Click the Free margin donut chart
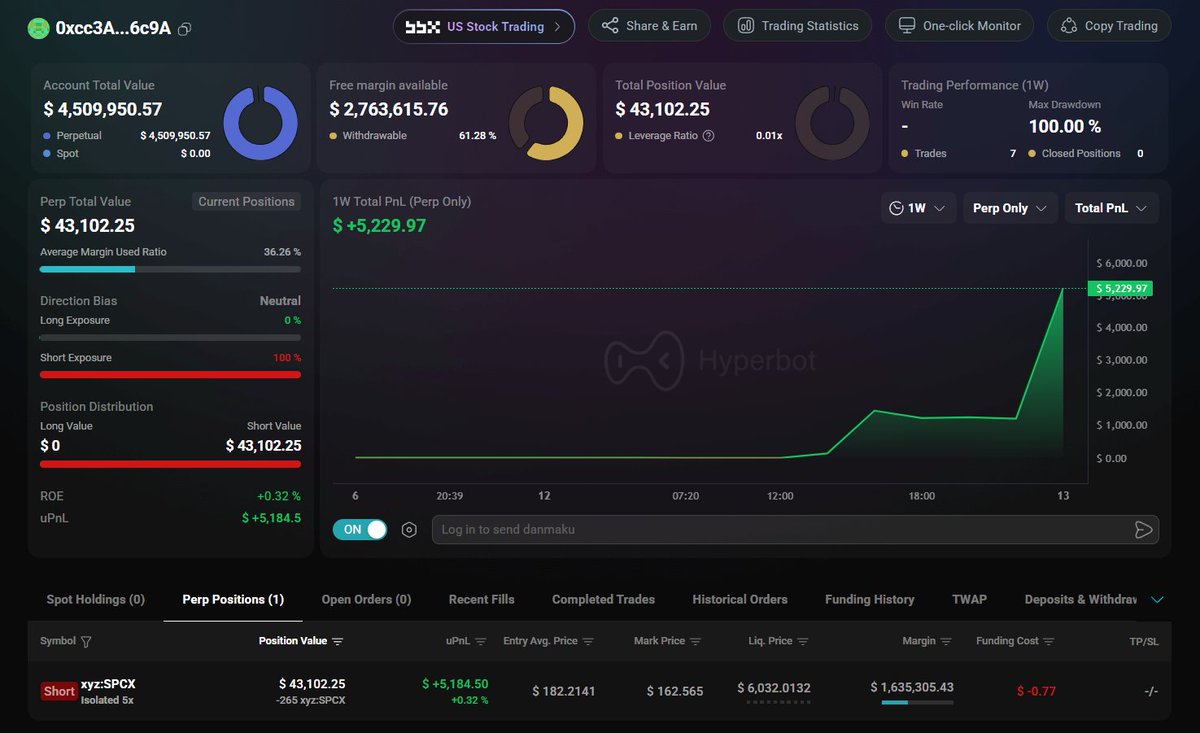 (x=546, y=123)
